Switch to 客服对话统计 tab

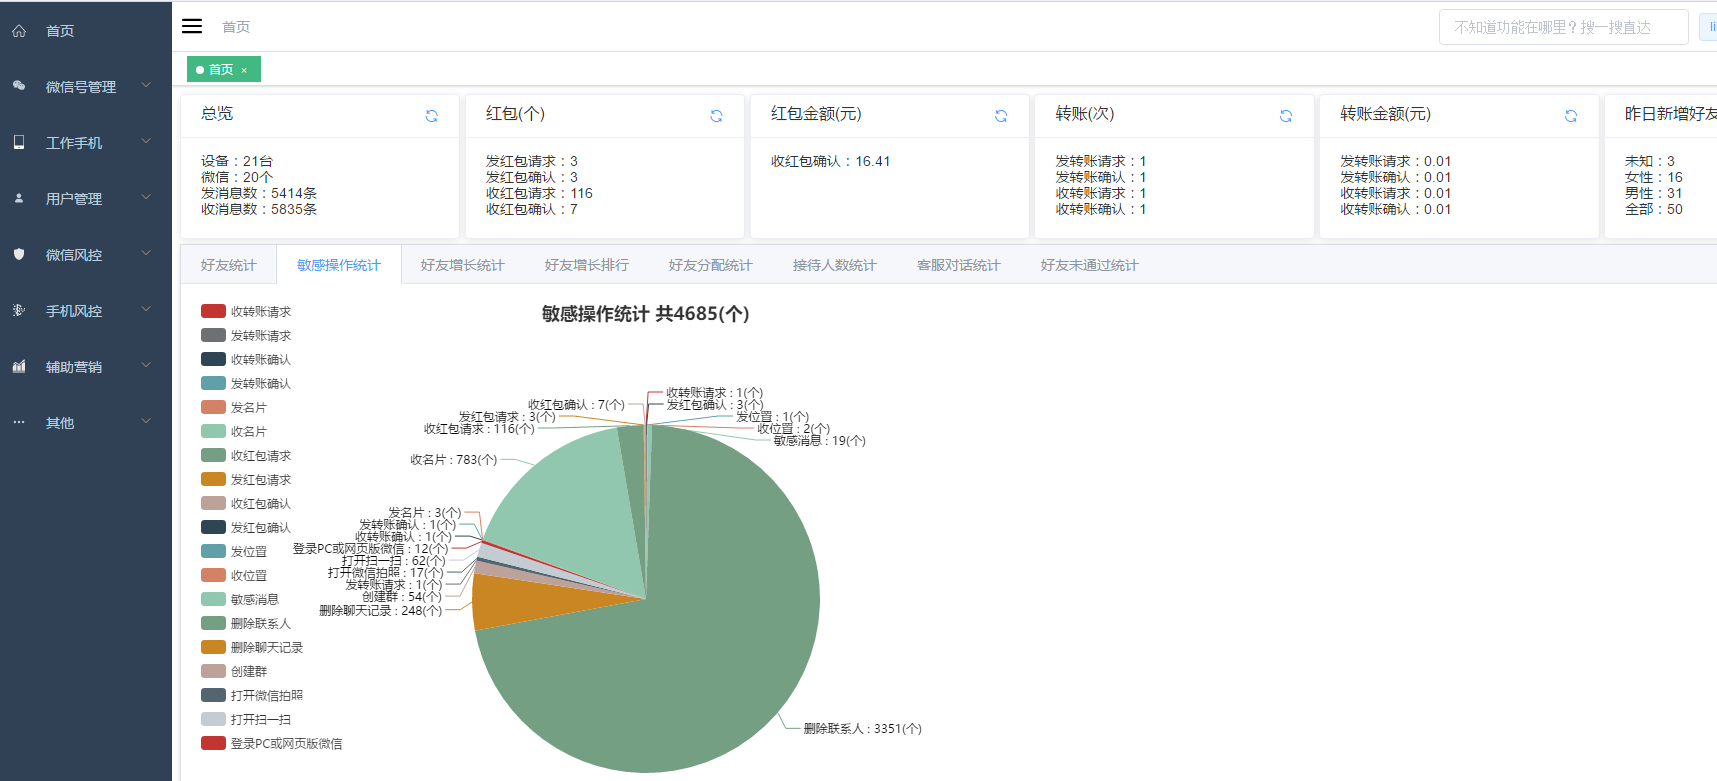(x=959, y=265)
